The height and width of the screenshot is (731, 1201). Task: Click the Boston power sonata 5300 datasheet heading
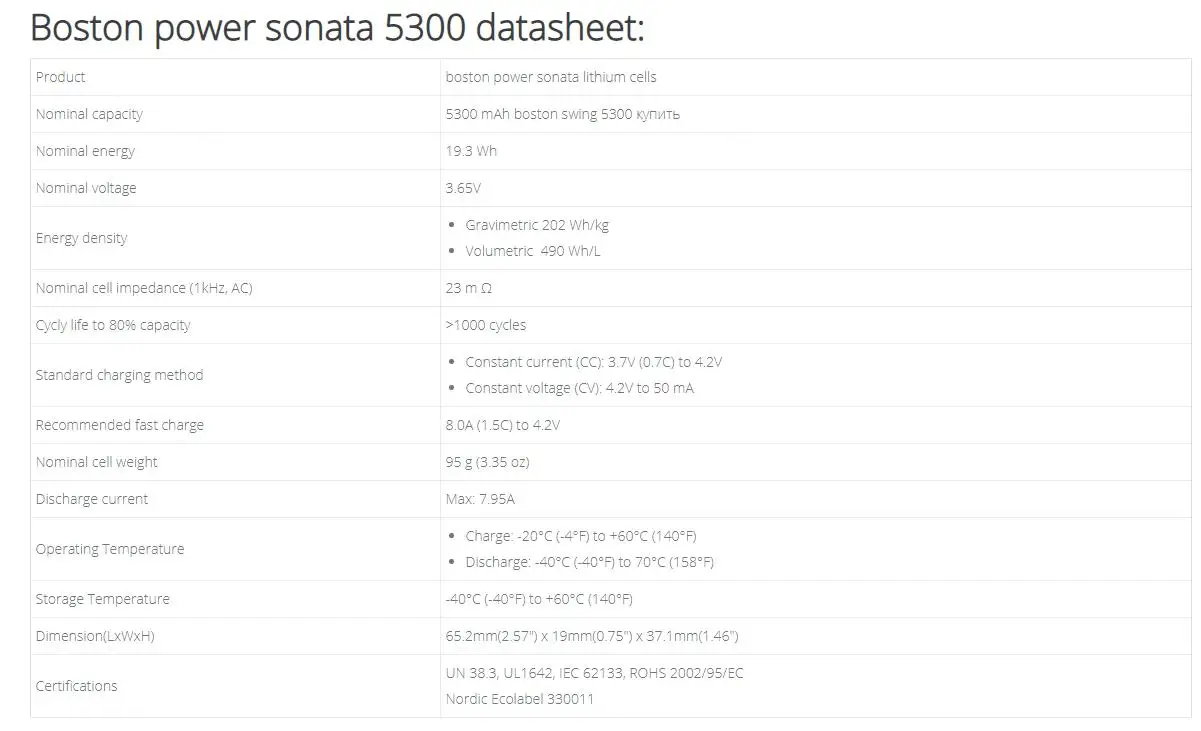[x=337, y=27]
